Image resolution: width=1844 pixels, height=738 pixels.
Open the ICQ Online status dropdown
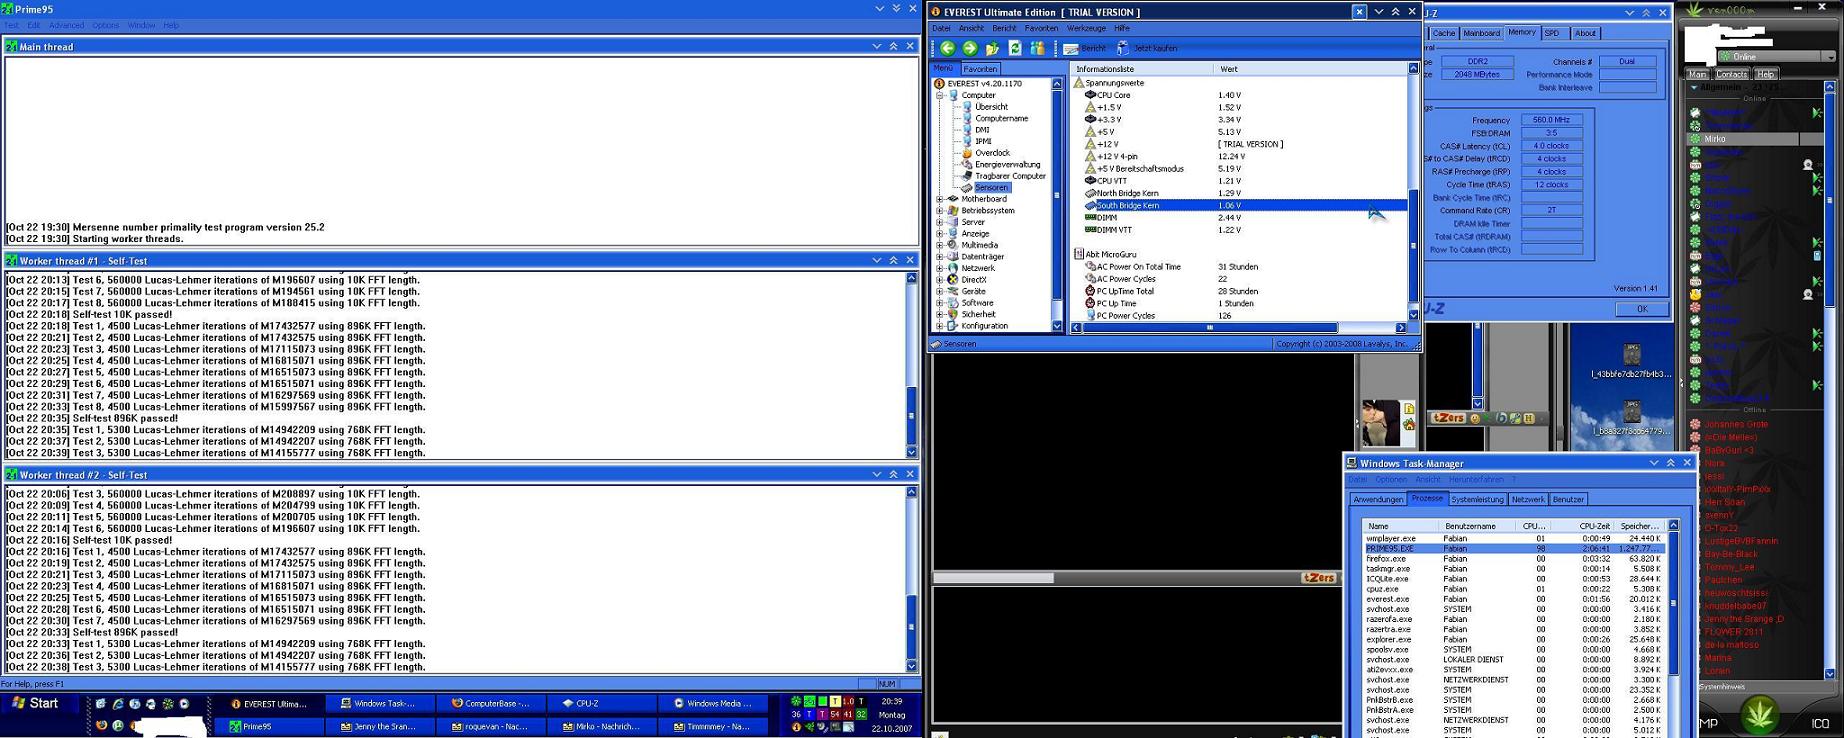(x=1830, y=57)
